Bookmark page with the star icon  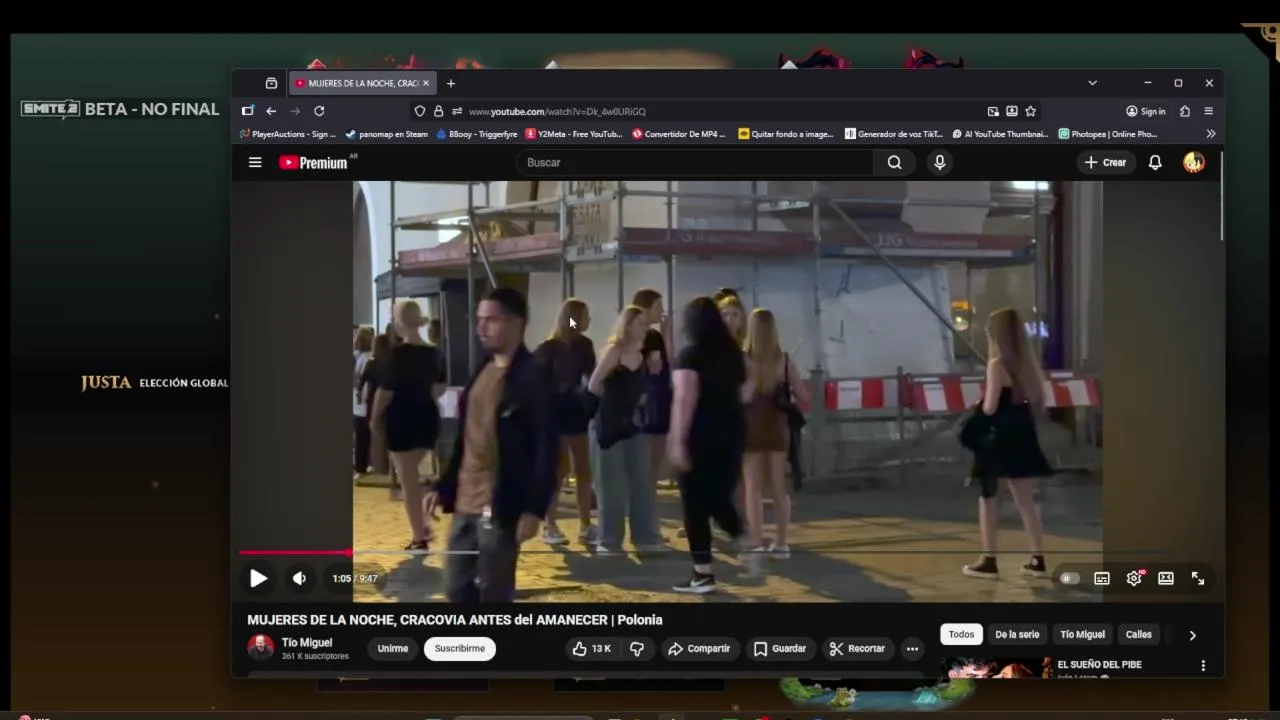1030,111
